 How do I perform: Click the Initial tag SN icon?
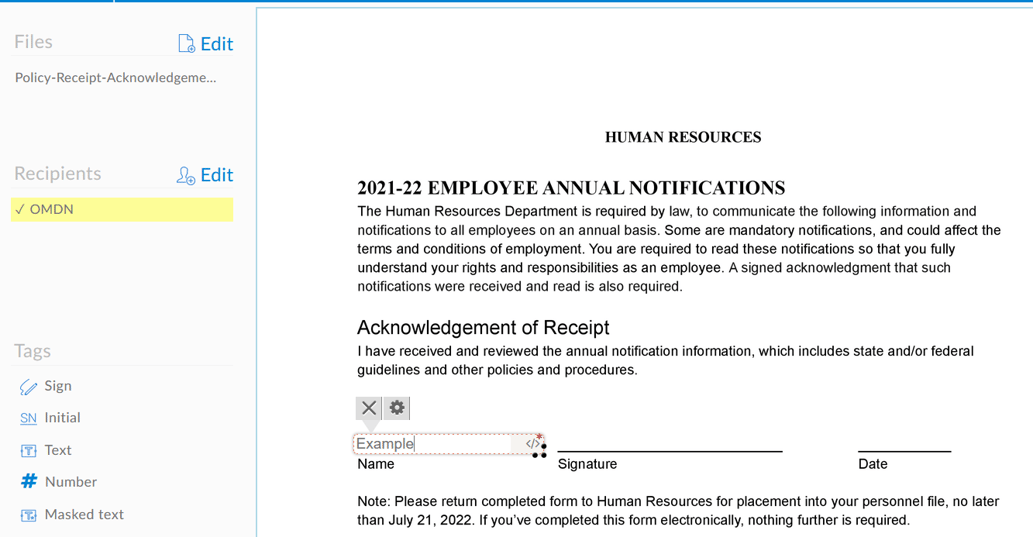coord(28,418)
